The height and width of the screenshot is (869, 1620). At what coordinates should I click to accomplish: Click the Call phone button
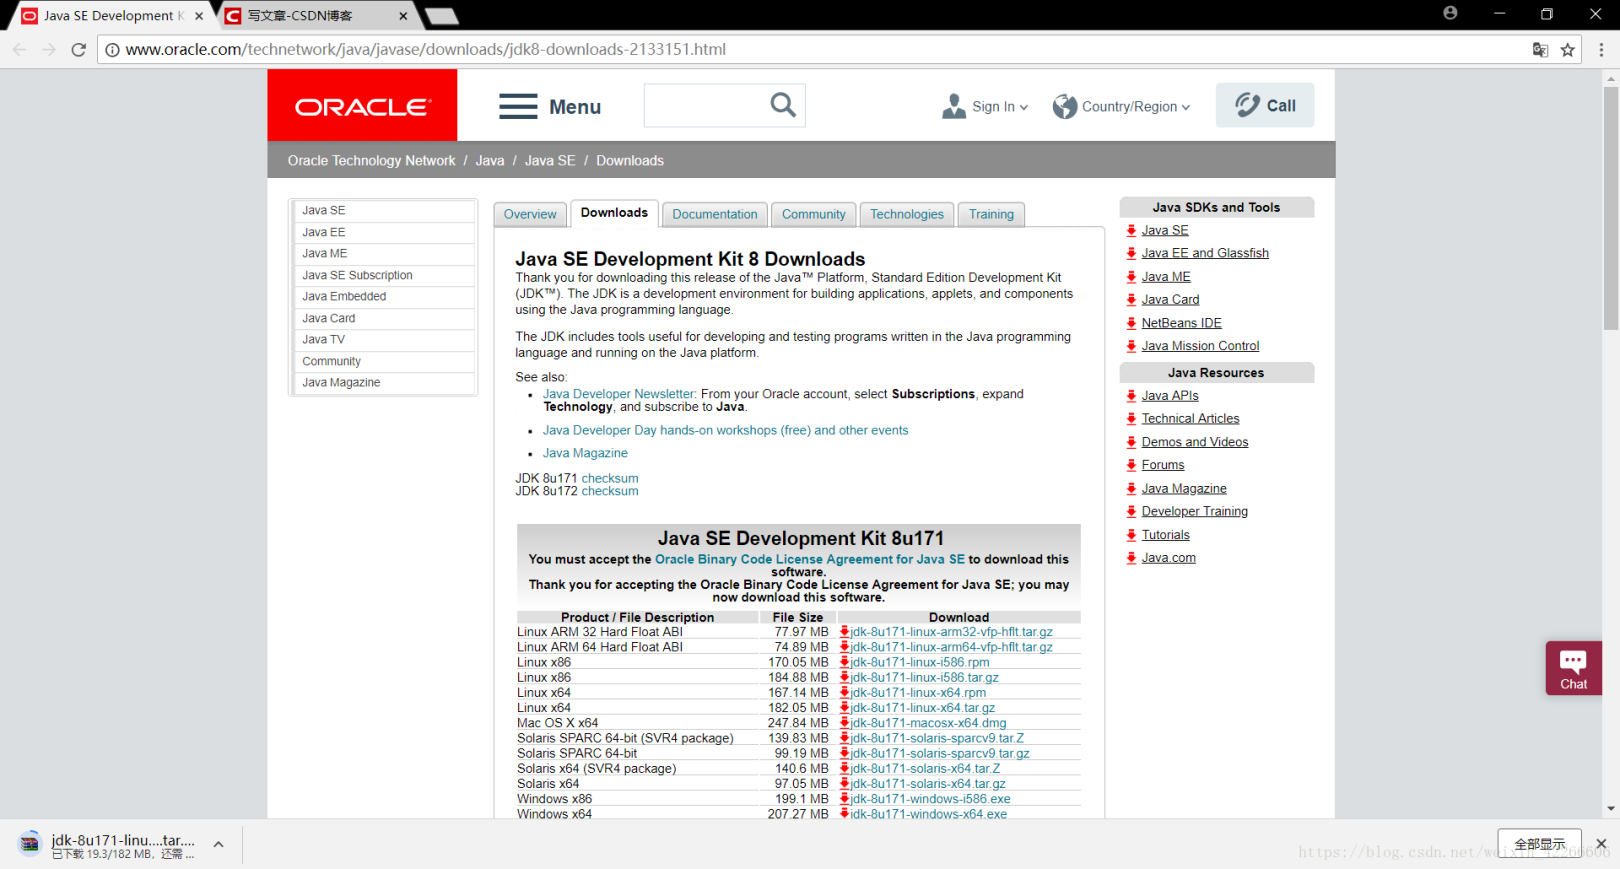[x=1265, y=105]
